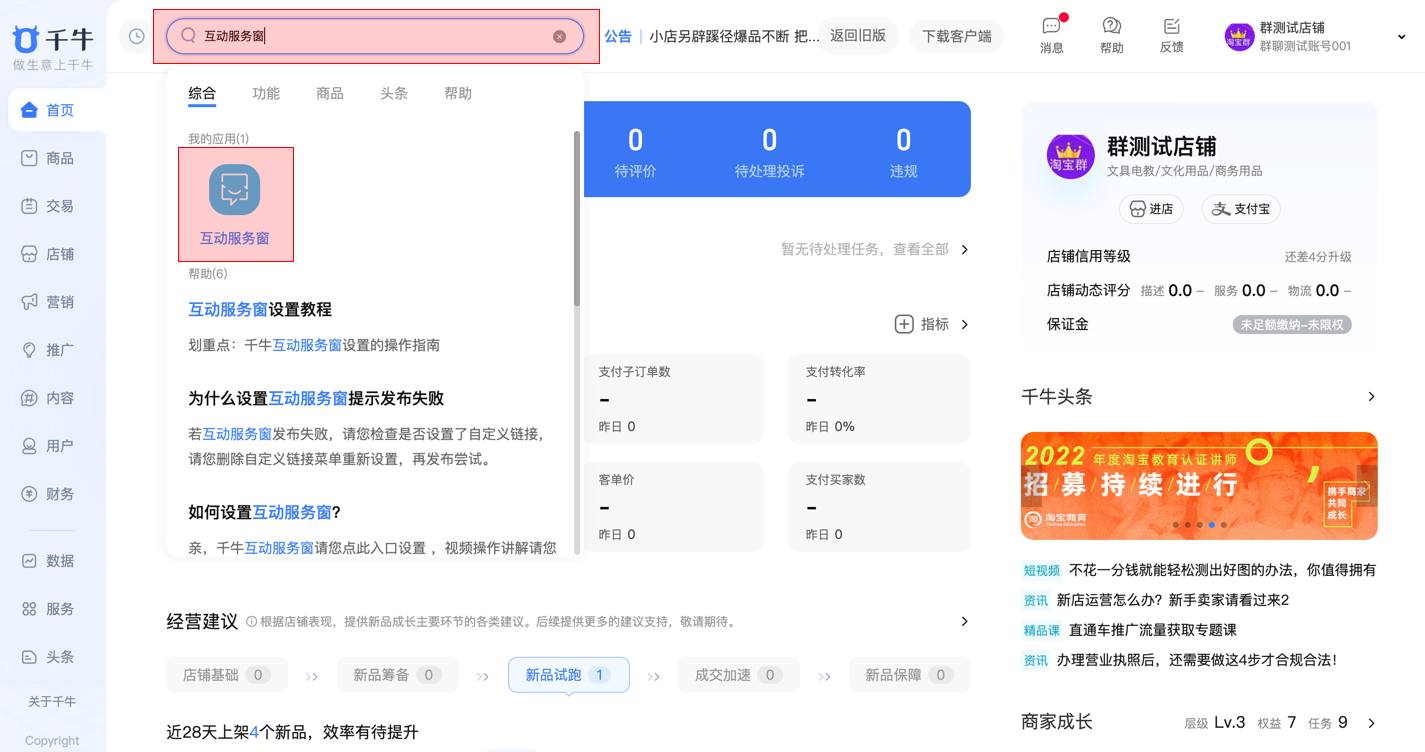Select 店铺基础 stage tab
Viewport: 1425px width, 752px height.
(227, 675)
